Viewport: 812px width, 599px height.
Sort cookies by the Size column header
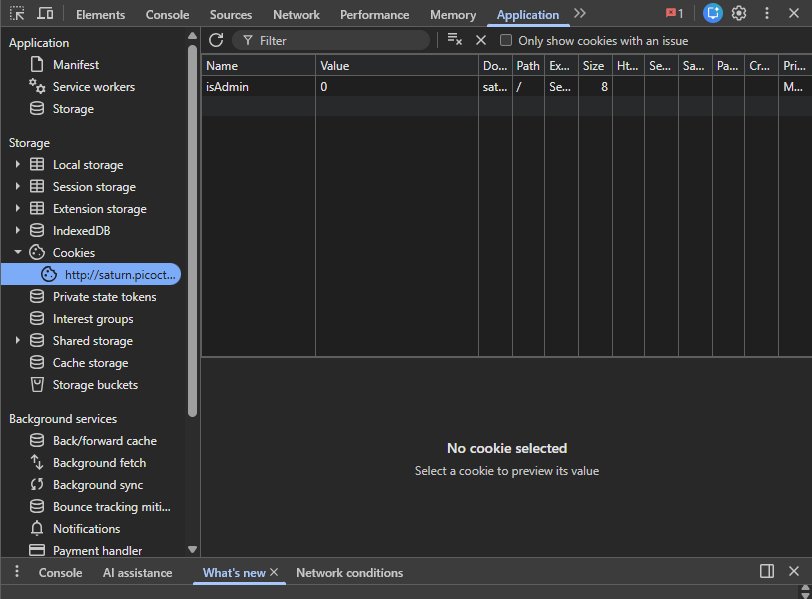[595, 66]
